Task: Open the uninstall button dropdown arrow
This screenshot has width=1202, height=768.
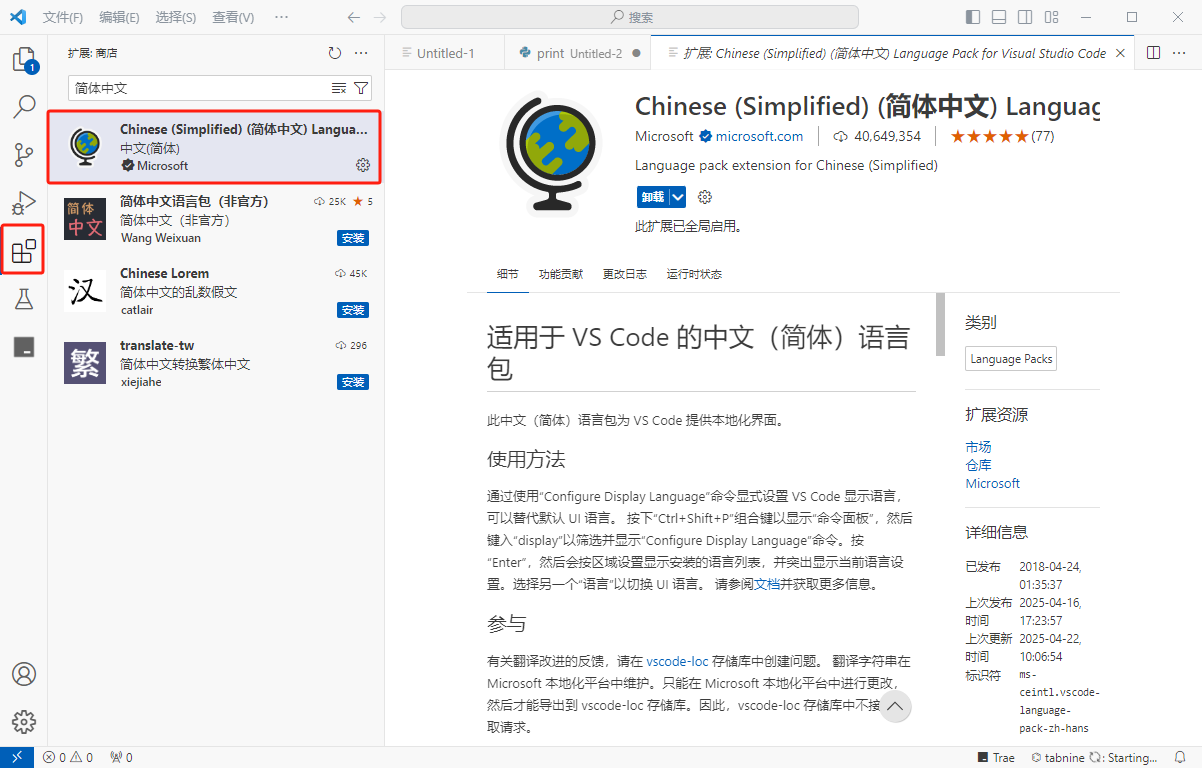Action: click(x=677, y=197)
